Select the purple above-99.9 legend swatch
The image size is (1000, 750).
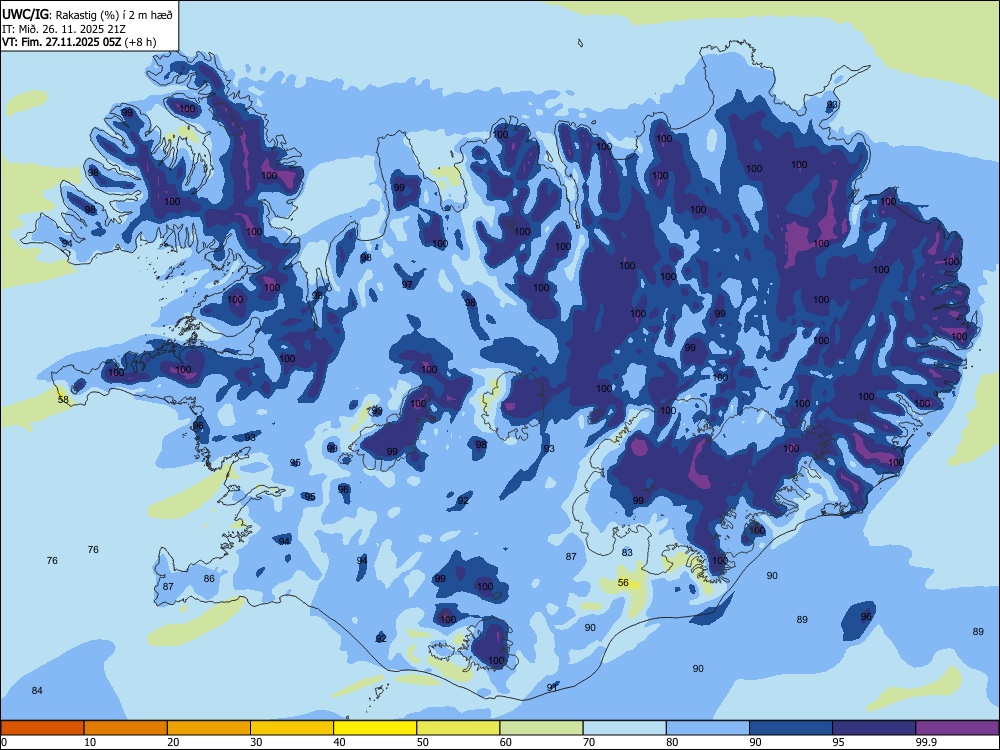tap(957, 728)
